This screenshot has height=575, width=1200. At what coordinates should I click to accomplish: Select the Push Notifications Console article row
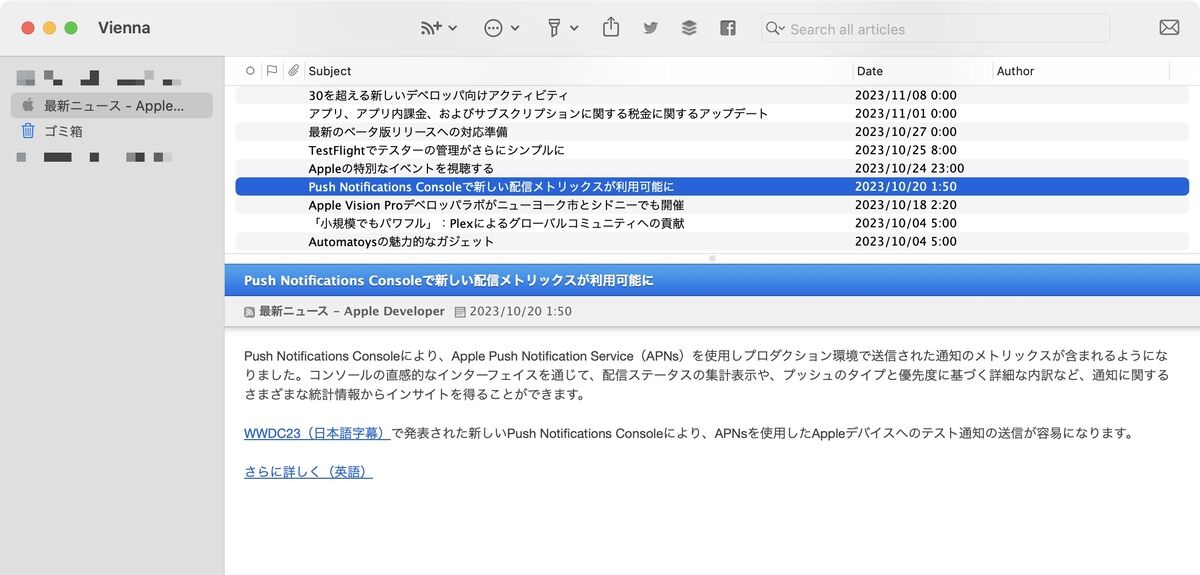712,187
